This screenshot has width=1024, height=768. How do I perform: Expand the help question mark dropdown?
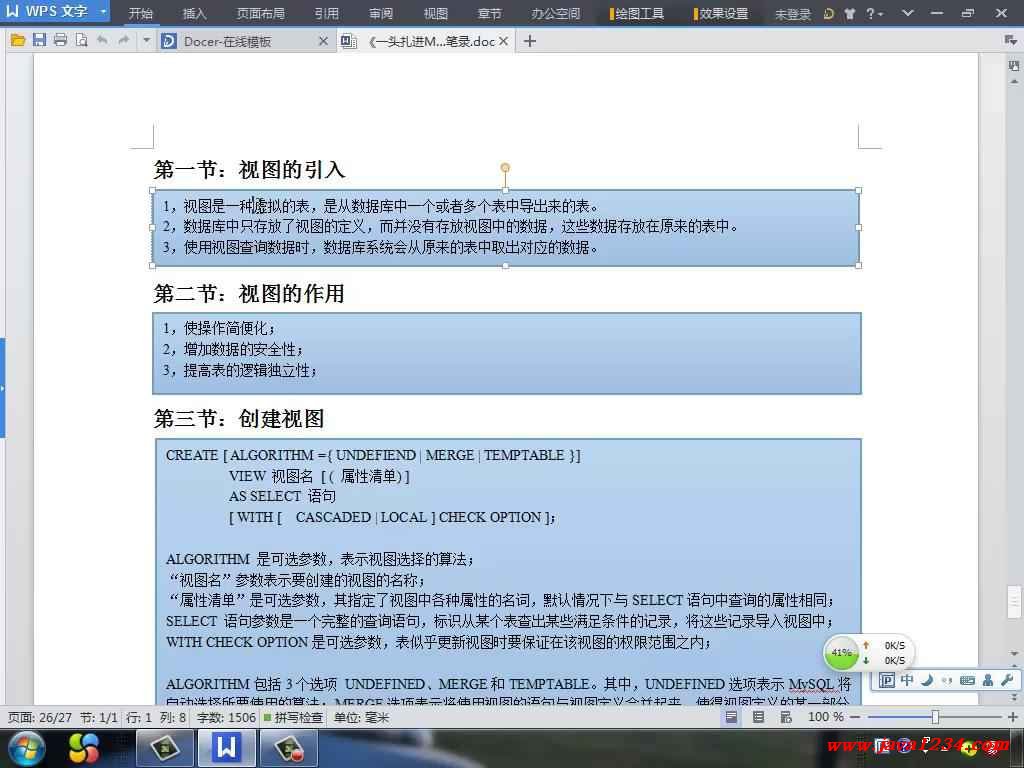(x=879, y=14)
